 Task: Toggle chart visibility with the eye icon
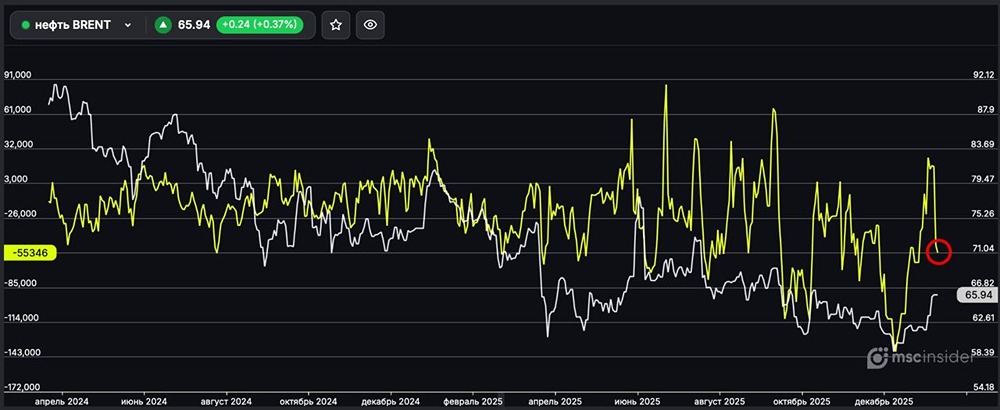tap(370, 25)
